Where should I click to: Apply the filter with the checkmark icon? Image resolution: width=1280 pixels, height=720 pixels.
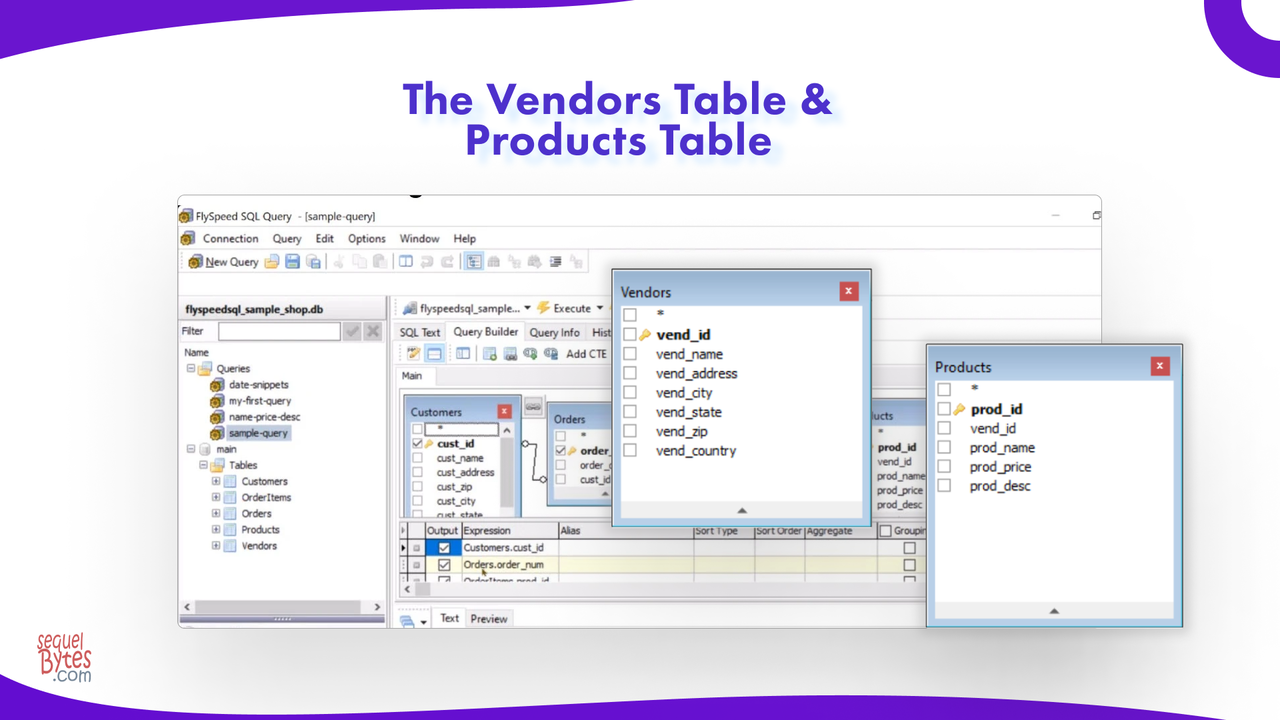(x=351, y=331)
